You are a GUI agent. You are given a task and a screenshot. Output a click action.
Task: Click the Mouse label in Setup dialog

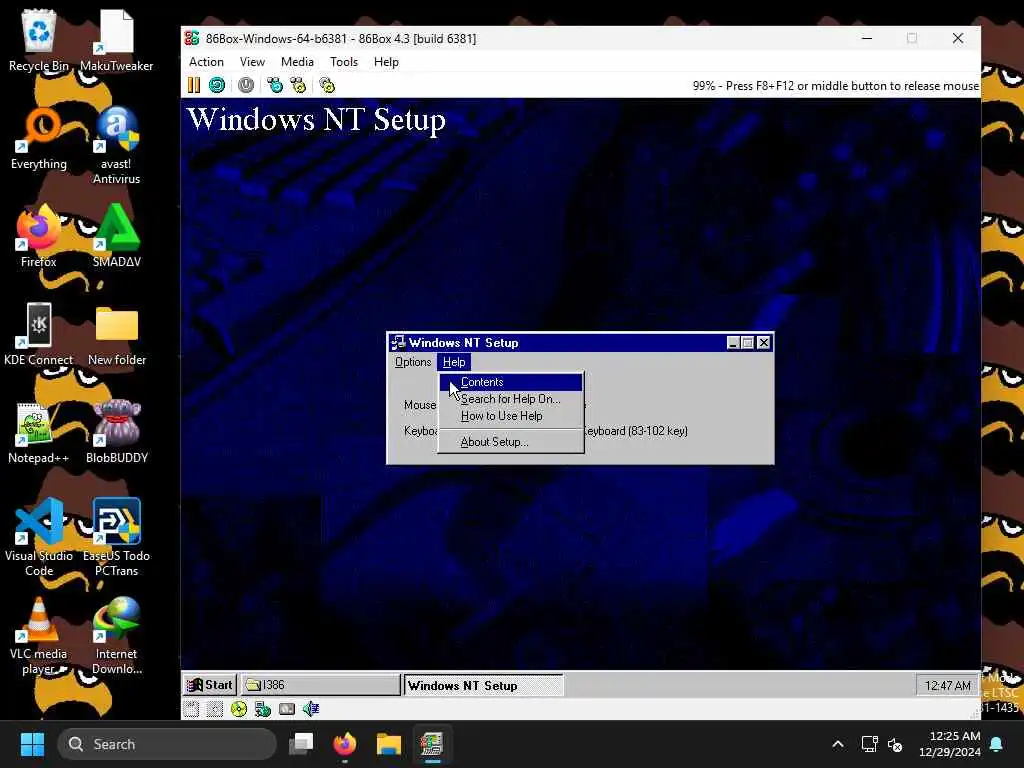pyautogui.click(x=420, y=405)
